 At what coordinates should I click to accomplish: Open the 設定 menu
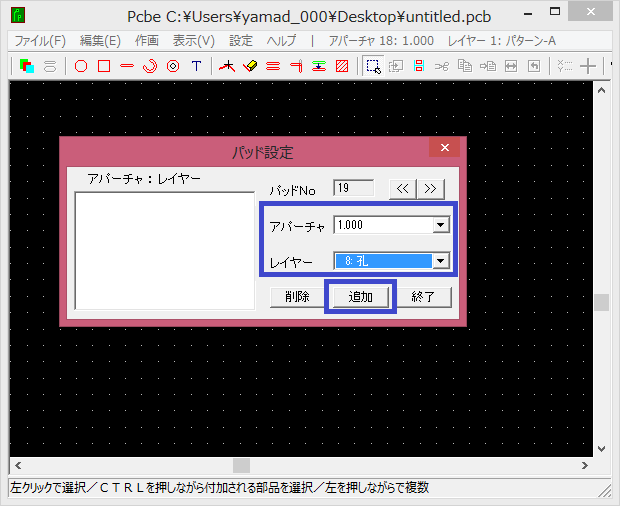[x=241, y=41]
